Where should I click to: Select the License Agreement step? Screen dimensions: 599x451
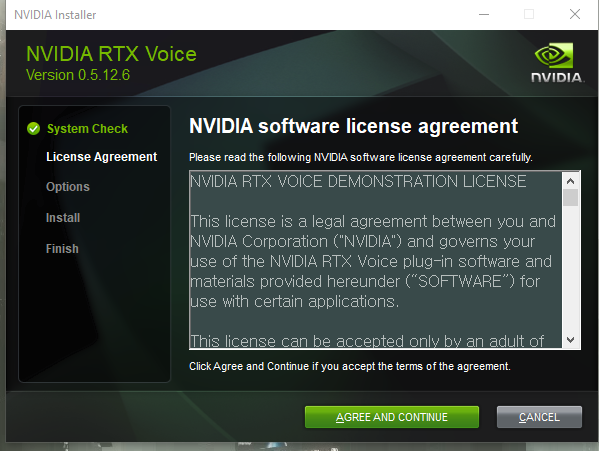pyautogui.click(x=101, y=157)
